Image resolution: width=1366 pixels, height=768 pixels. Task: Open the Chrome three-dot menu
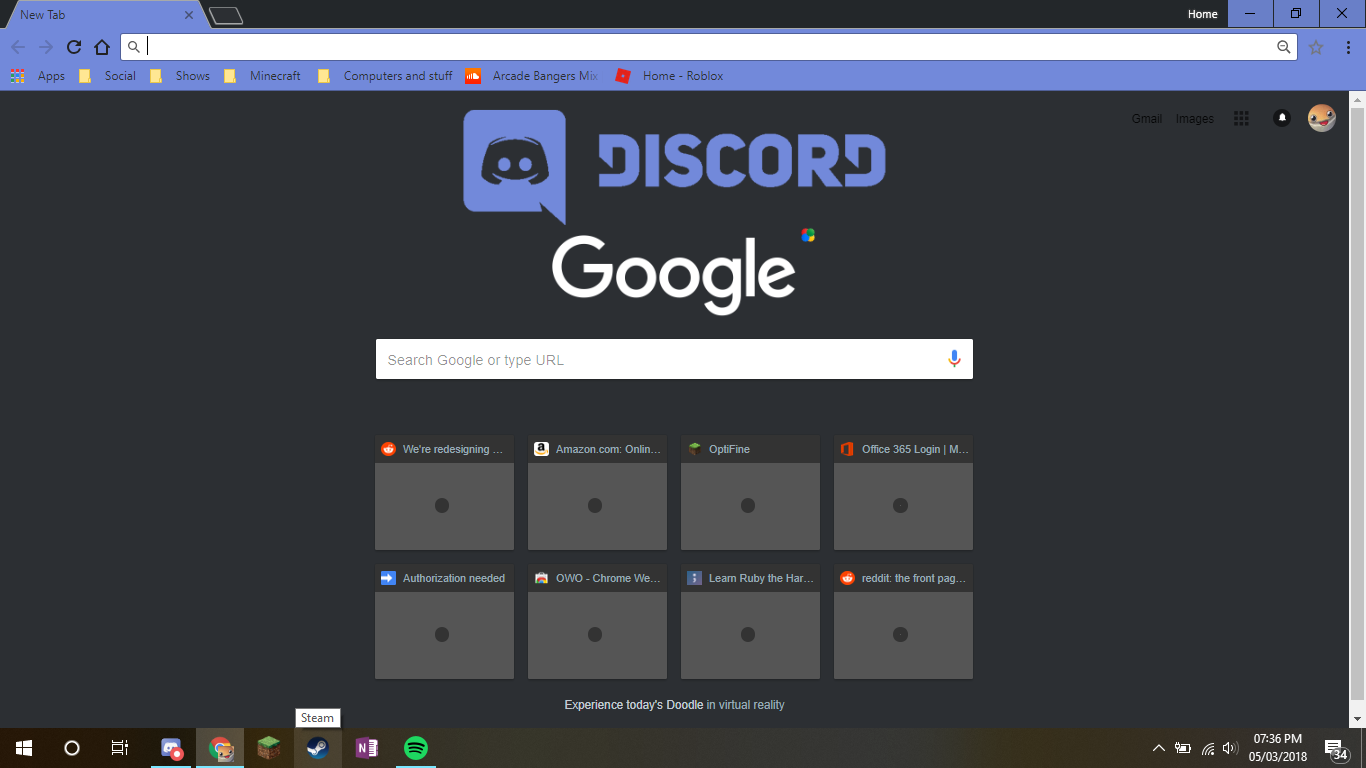[1348, 47]
